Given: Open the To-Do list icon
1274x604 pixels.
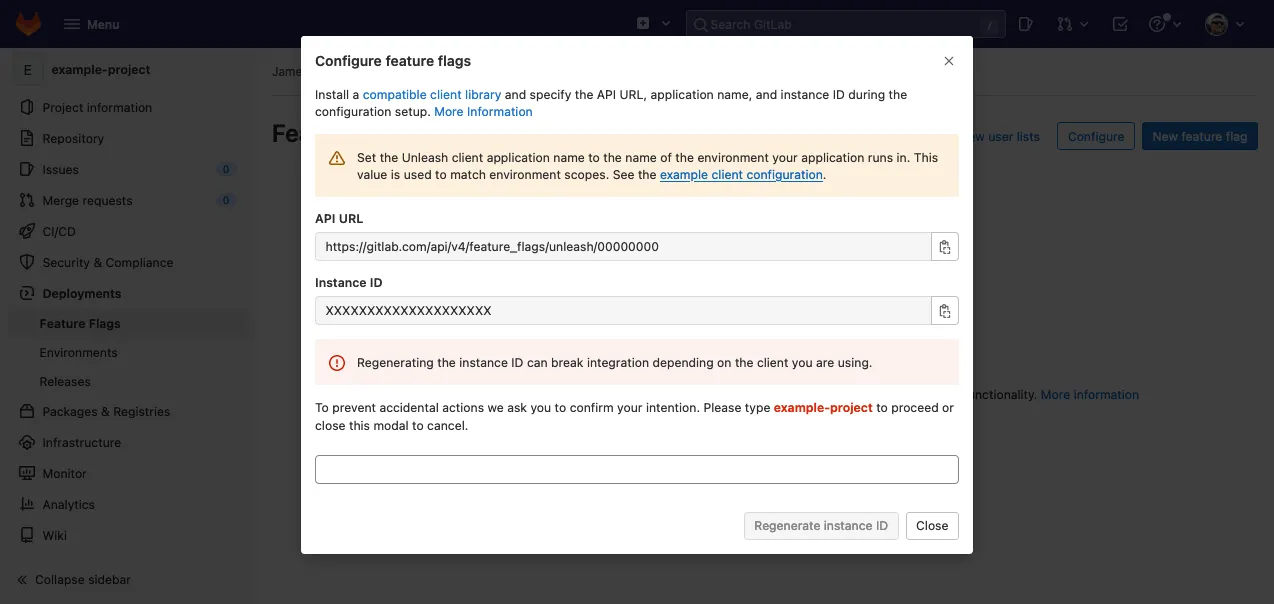Looking at the screenshot, I should point(1120,24).
